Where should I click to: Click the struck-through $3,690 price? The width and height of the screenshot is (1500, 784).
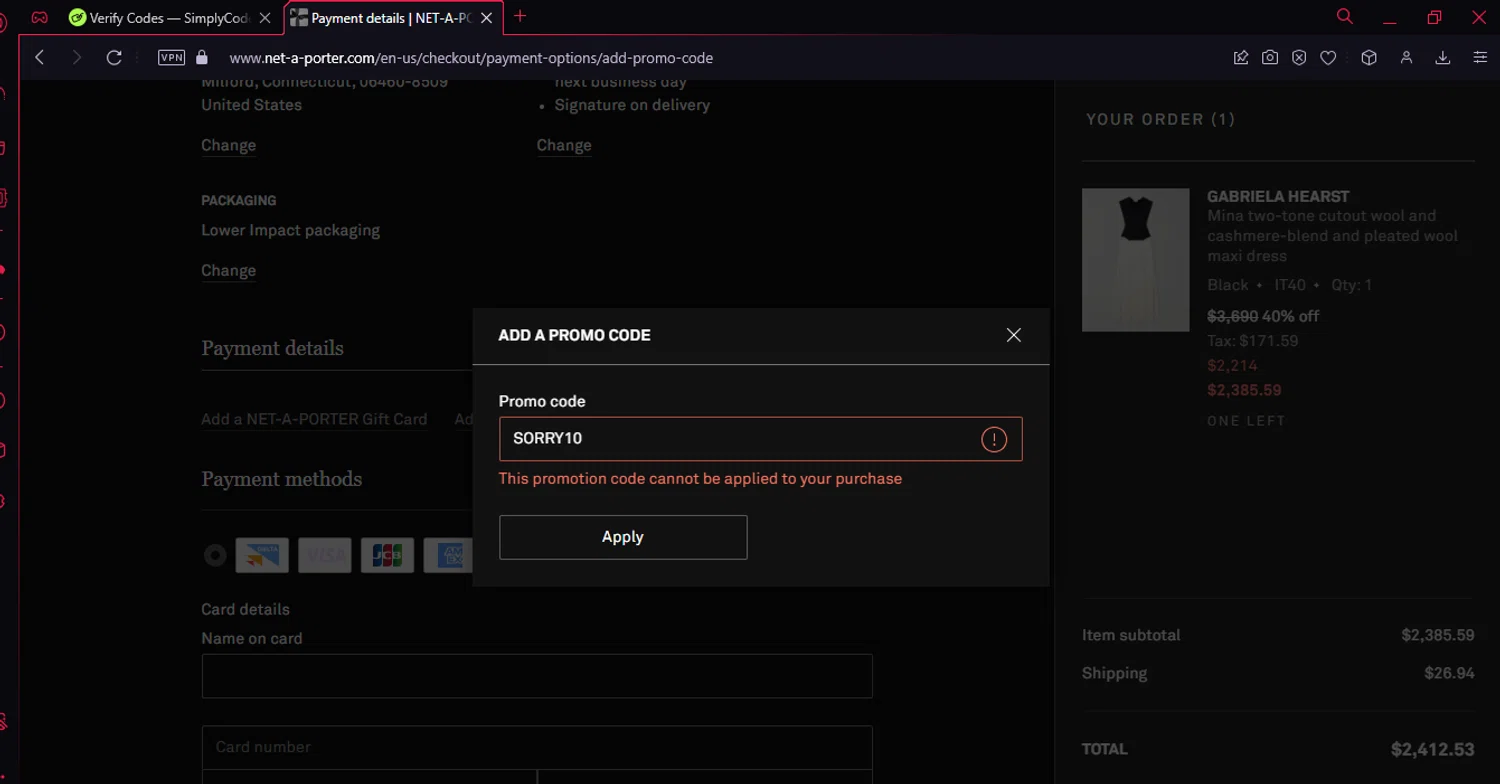tap(1232, 316)
